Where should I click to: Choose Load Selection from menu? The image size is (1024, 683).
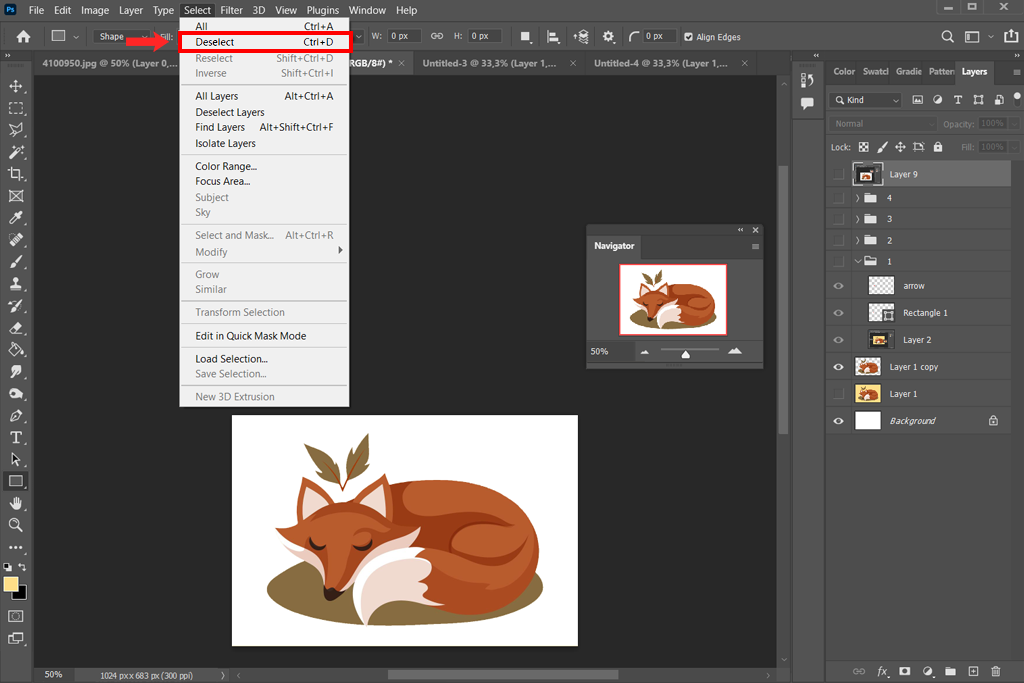pos(264,358)
